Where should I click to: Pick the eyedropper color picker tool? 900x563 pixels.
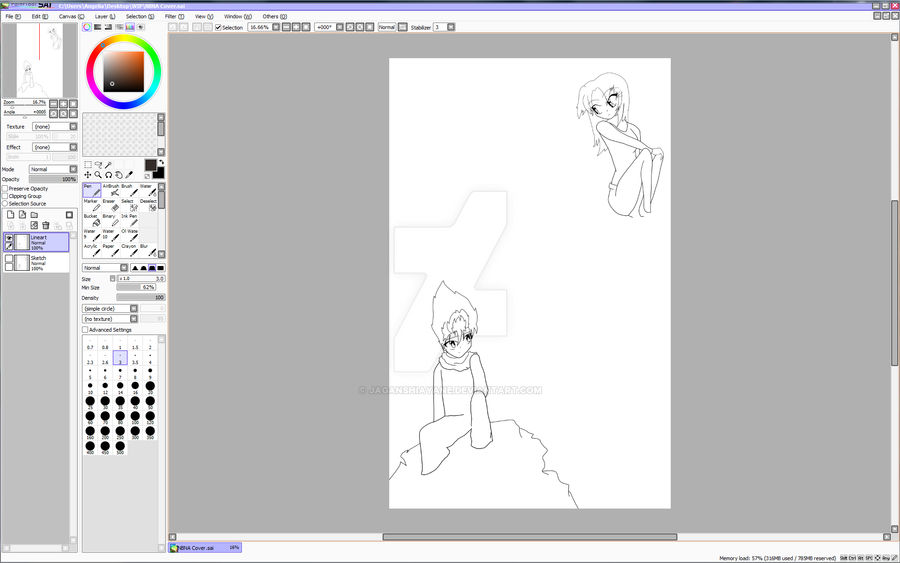[129, 174]
